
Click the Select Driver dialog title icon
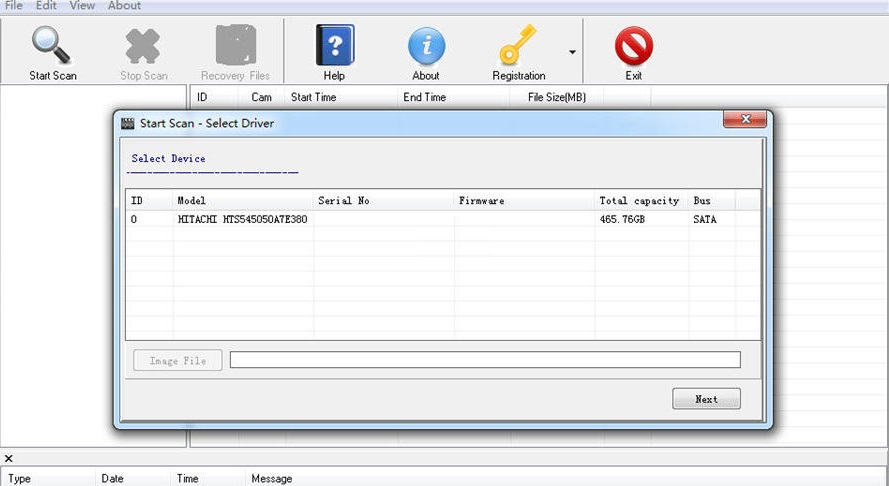[128, 123]
